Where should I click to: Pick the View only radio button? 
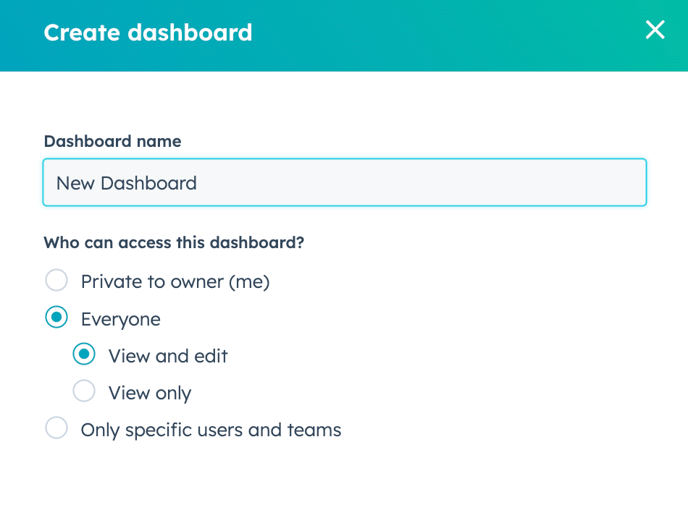coord(84,391)
